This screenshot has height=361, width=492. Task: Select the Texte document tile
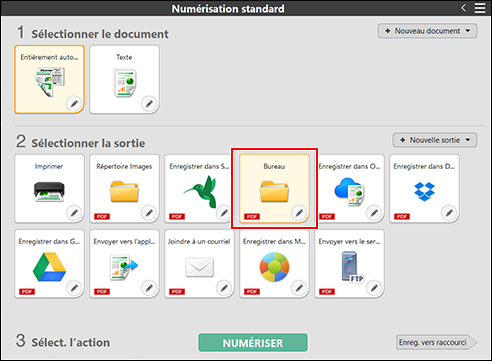(124, 79)
